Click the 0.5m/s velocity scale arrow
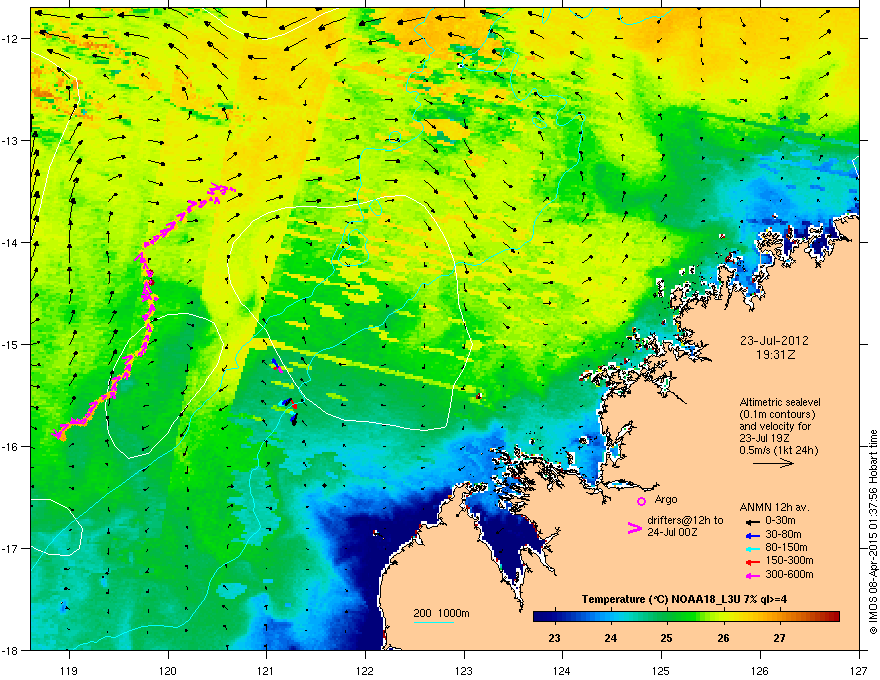Image resolution: width=880 pixels, height=680 pixels. point(773,463)
